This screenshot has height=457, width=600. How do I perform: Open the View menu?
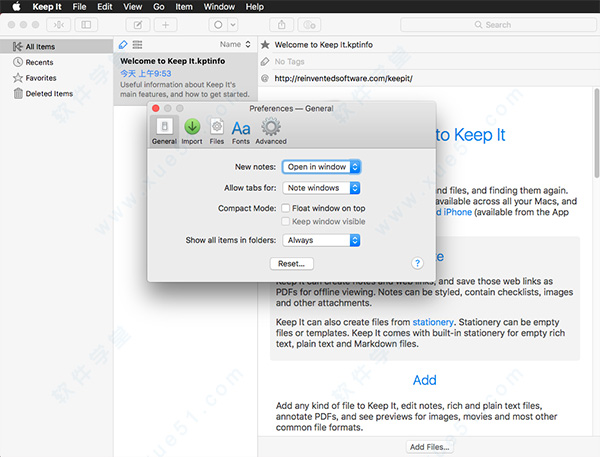click(x=132, y=7)
